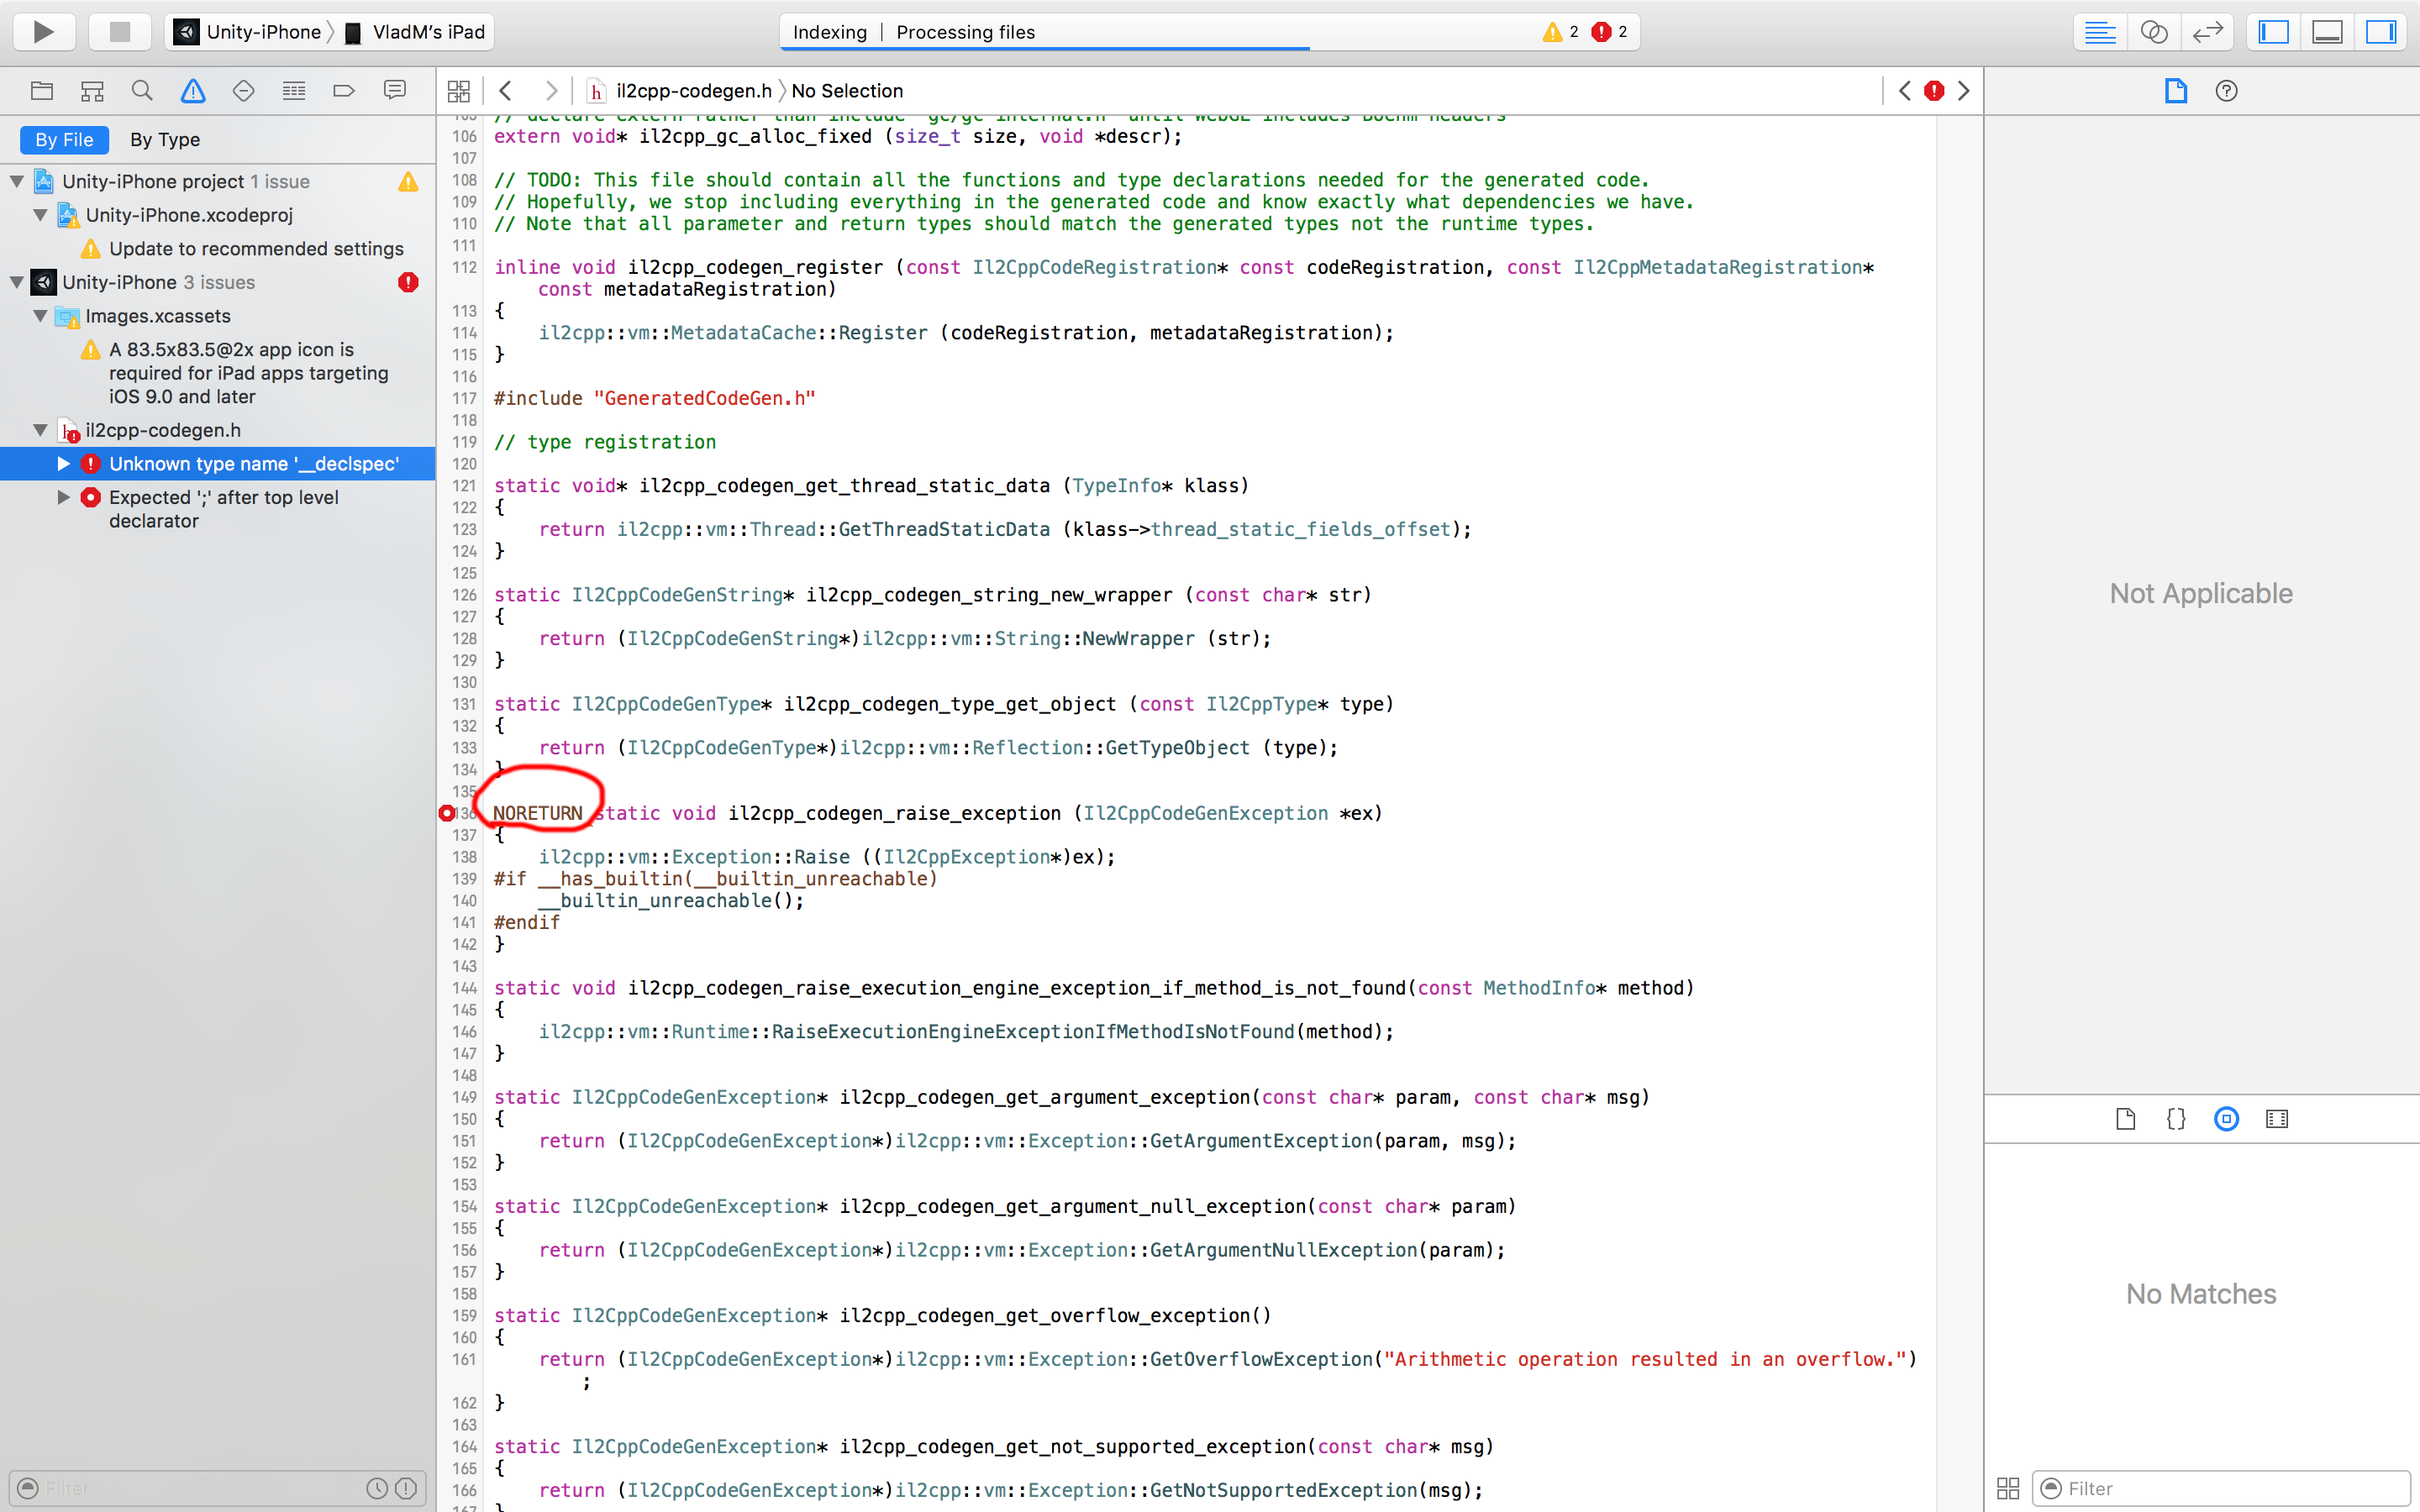
Task: Show the Object library
Action: (2226, 1119)
